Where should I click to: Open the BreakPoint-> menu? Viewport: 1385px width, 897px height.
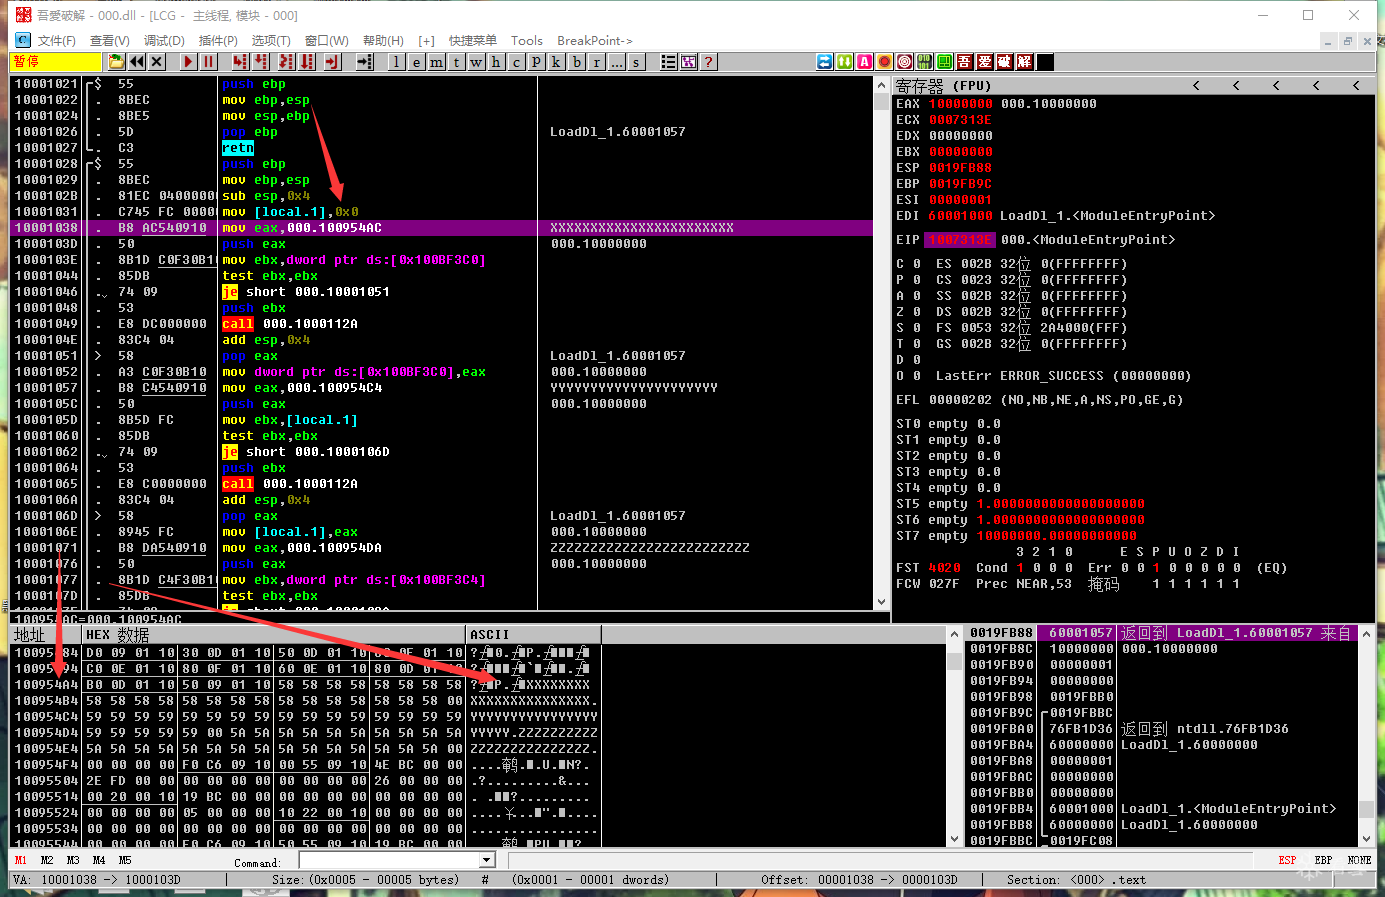595,41
